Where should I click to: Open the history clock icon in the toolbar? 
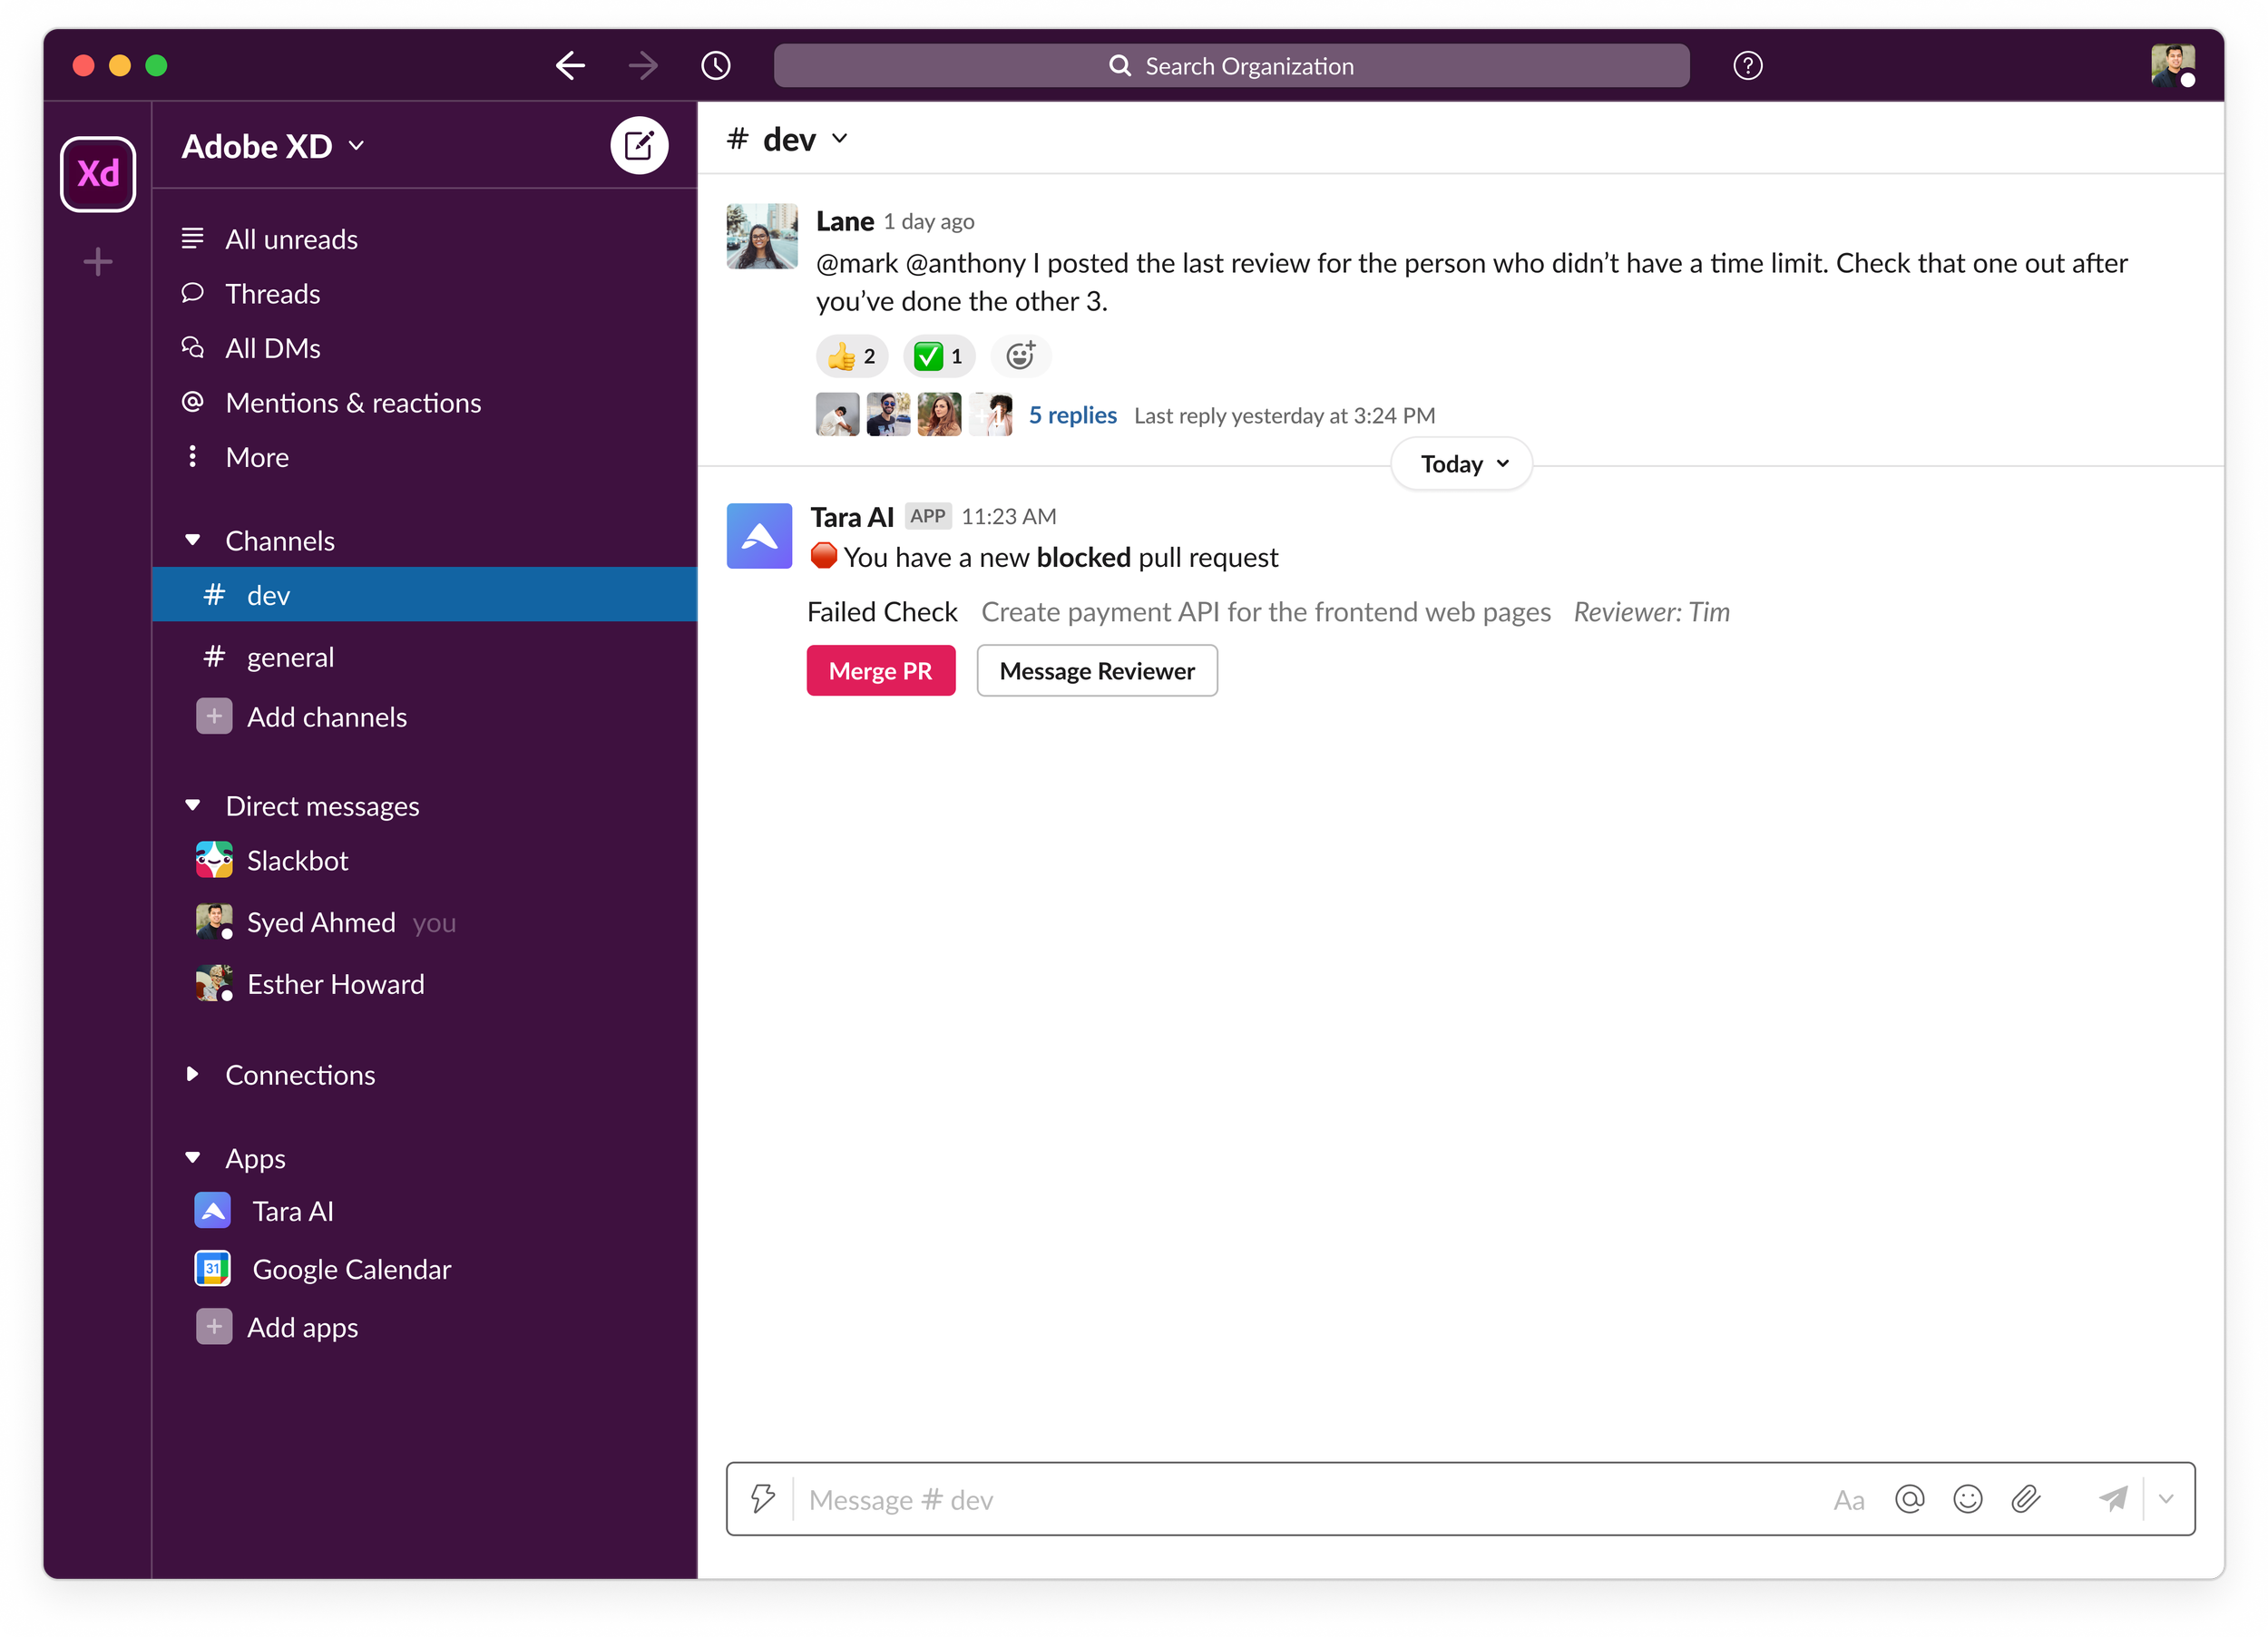(x=714, y=65)
